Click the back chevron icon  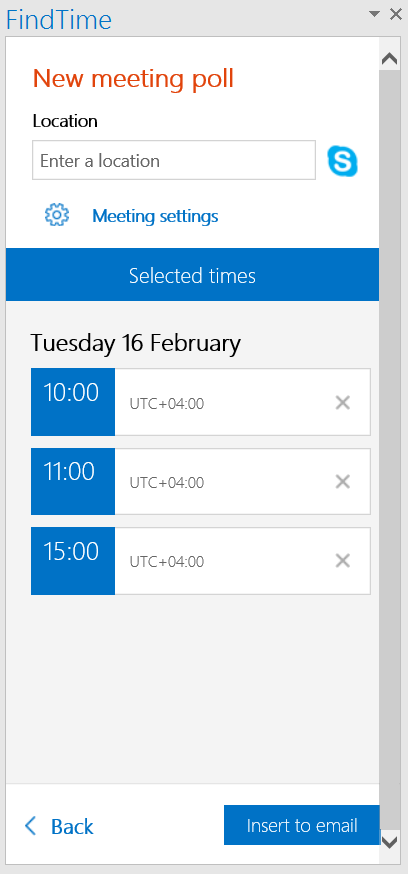[x=31, y=826]
